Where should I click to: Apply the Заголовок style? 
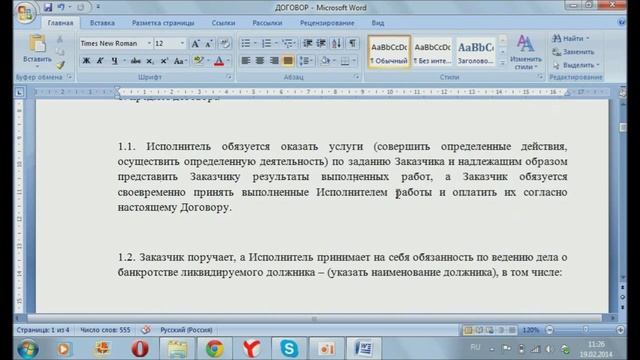pos(476,52)
